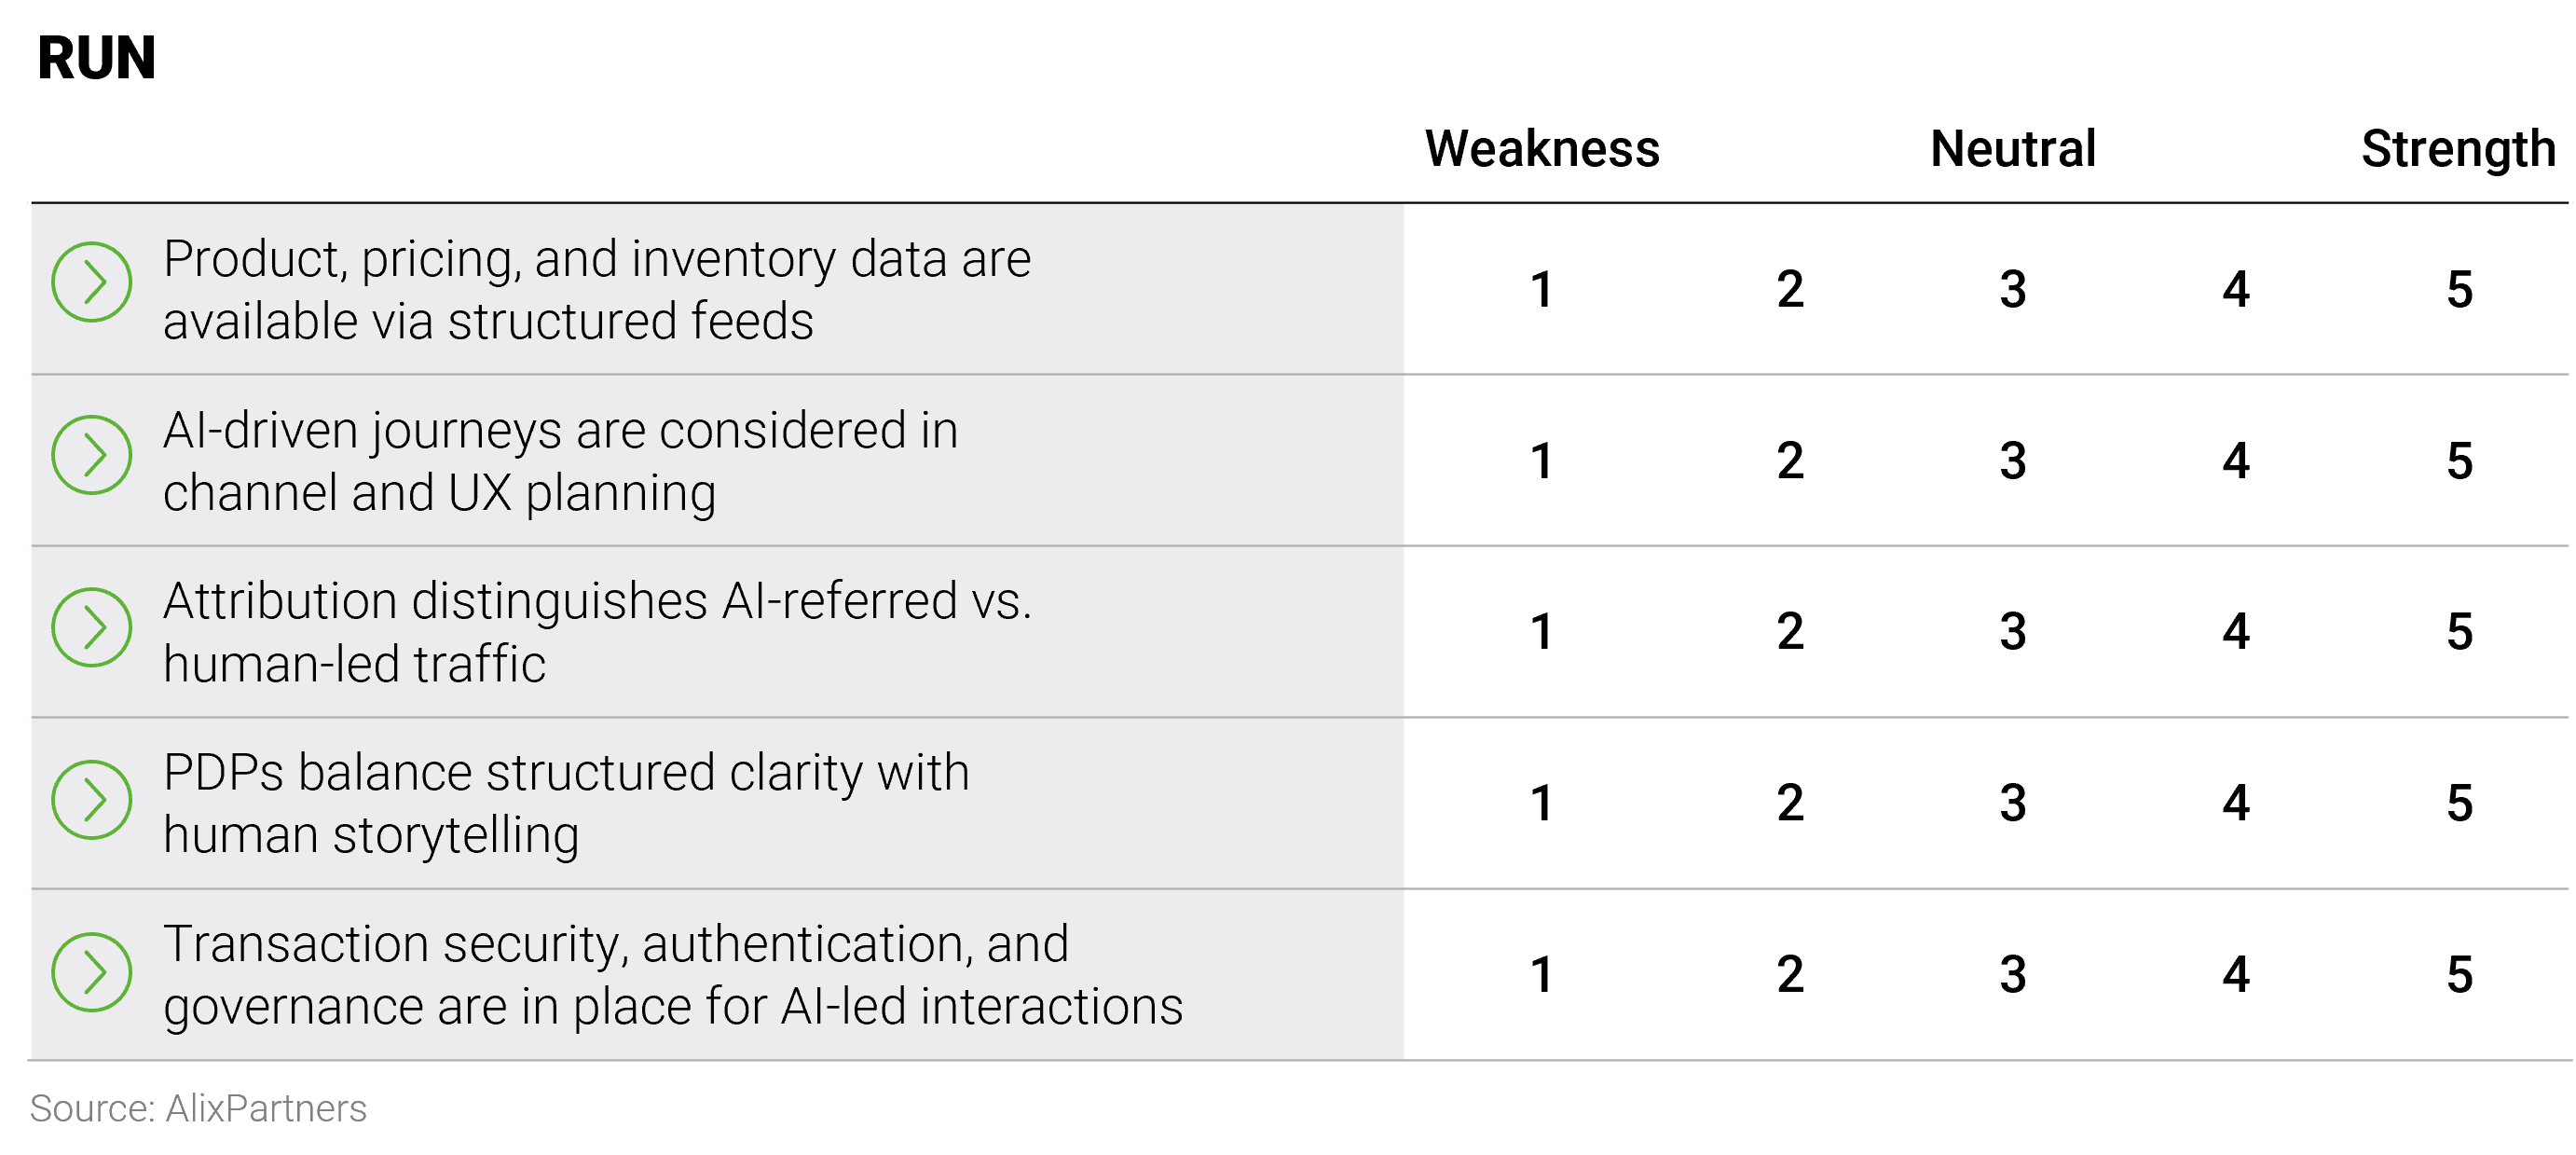This screenshot has height=1155, width=2576.
Task: Click the arrow icon beside Transaction security row
Action: point(91,971)
